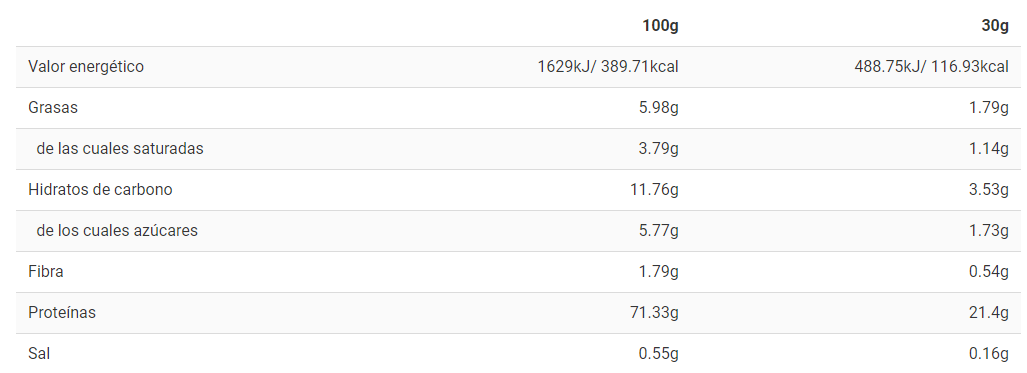Select the Grasas row label

point(52,108)
